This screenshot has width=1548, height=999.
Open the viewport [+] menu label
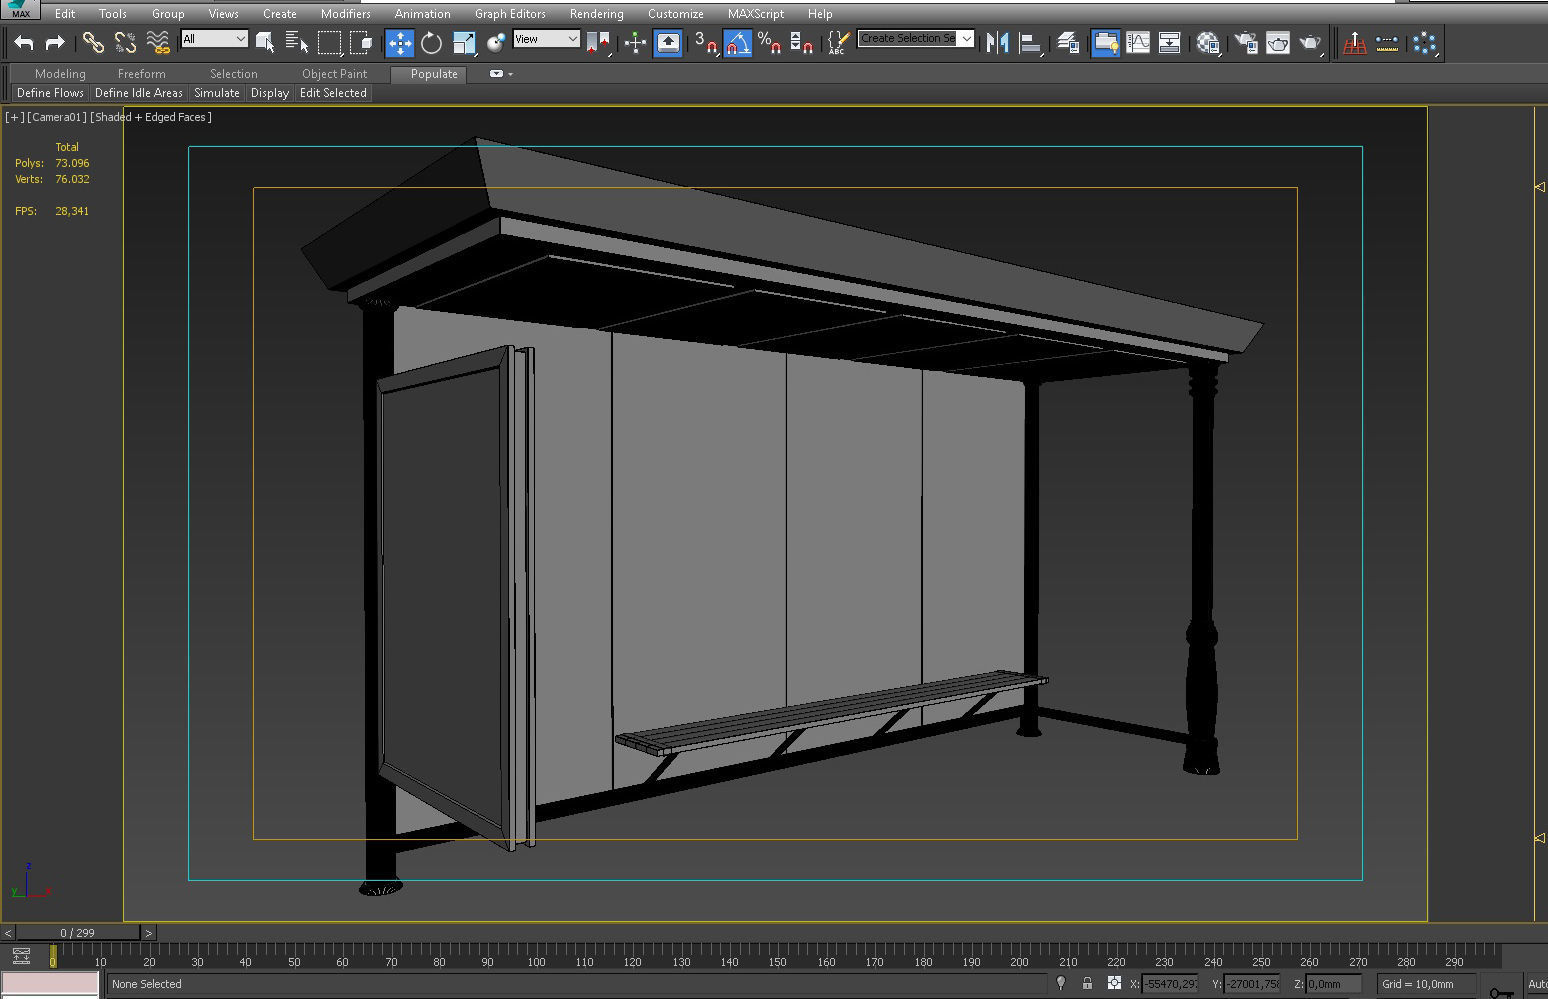[14, 117]
